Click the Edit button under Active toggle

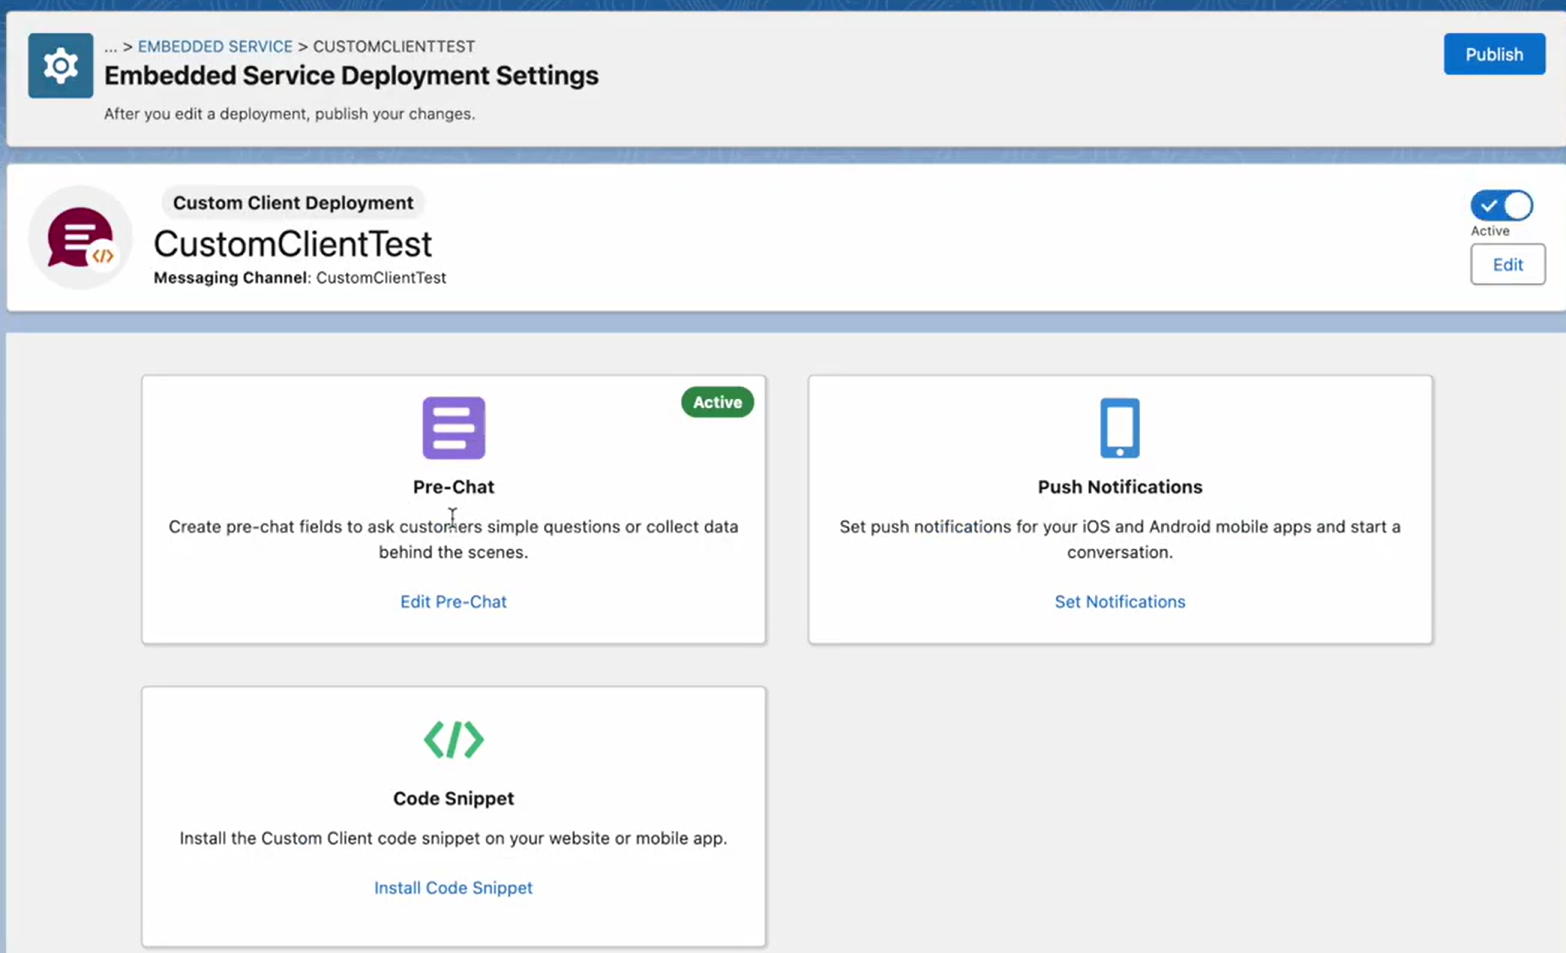click(1507, 265)
